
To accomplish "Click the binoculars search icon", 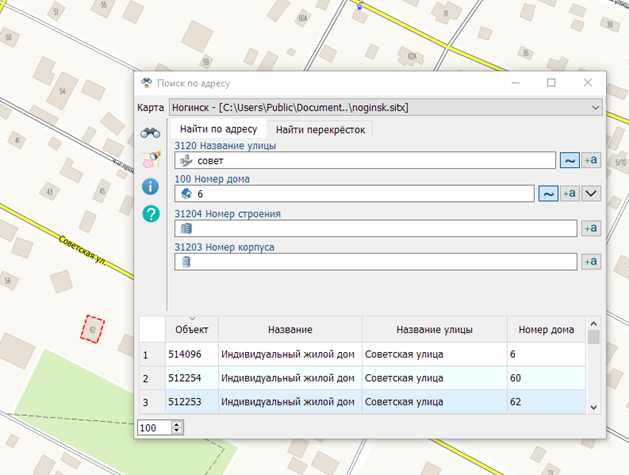I will coord(150,132).
